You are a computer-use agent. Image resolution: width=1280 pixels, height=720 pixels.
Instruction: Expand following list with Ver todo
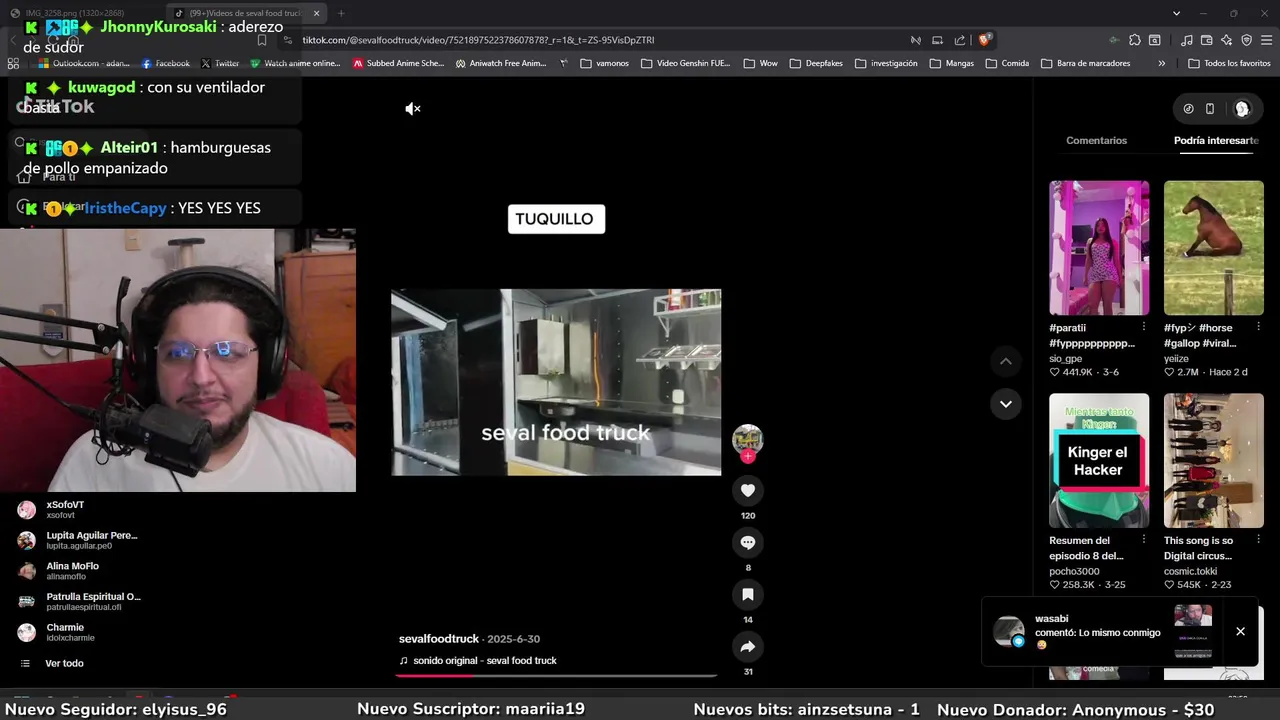[64, 663]
